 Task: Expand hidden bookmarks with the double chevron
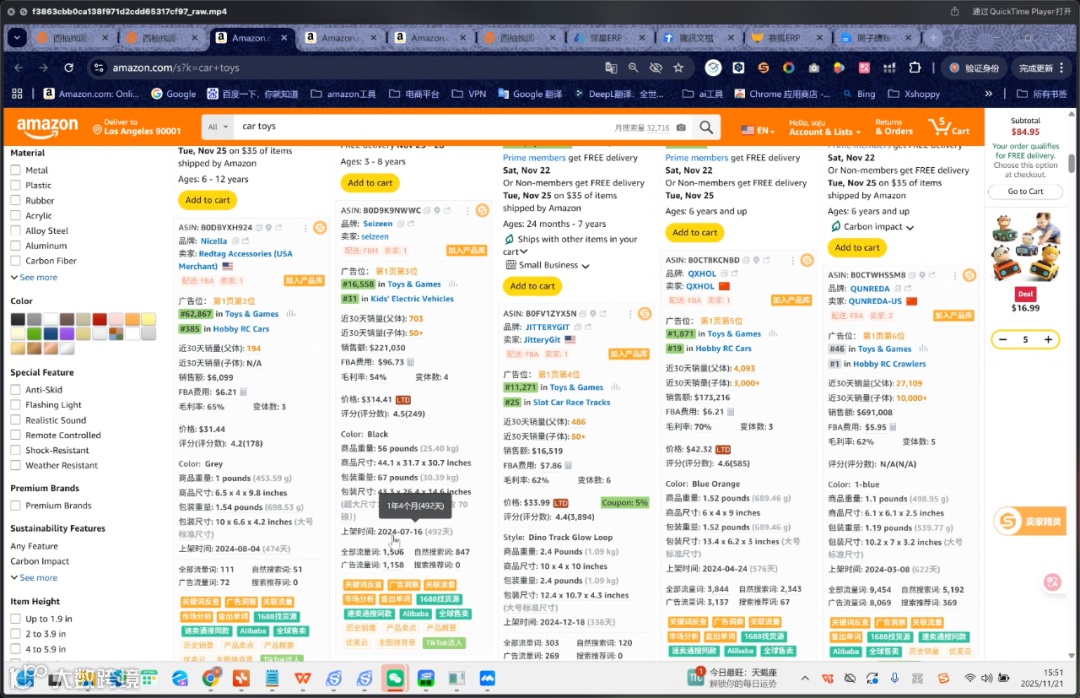pos(988,94)
